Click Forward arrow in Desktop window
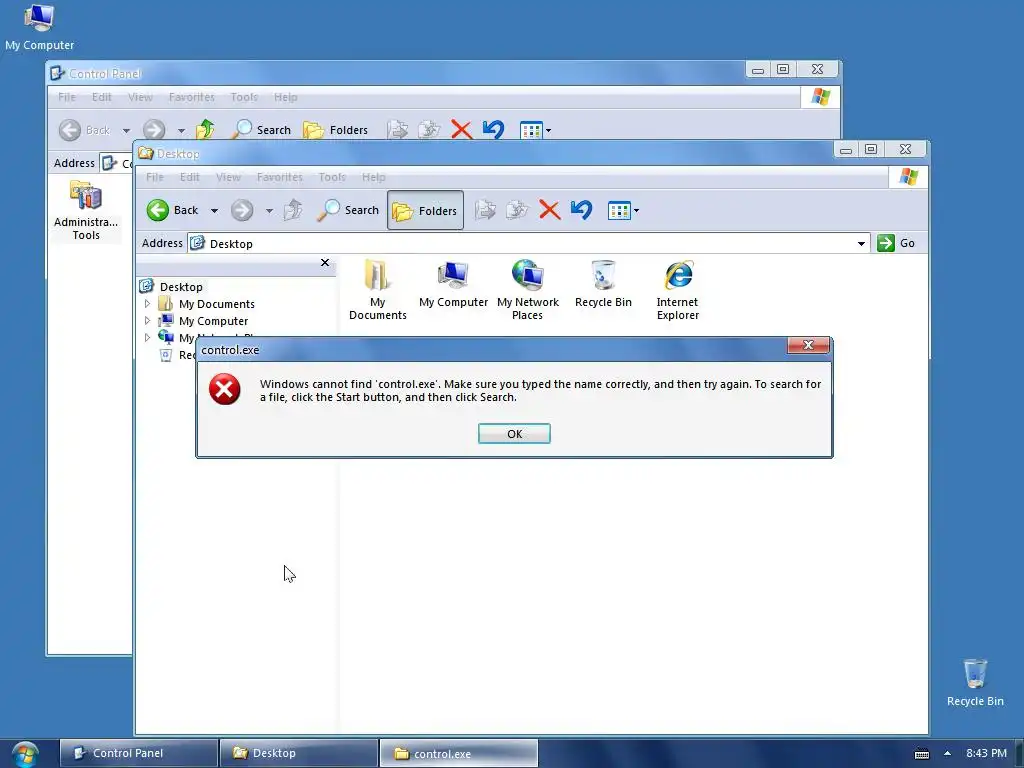Image resolution: width=1024 pixels, height=768 pixels. [242, 210]
